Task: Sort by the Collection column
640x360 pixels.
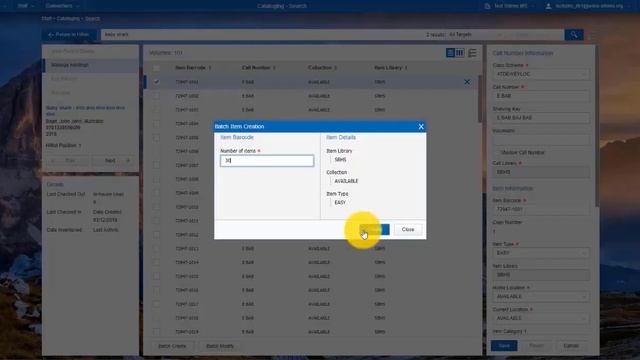Action: click(322, 68)
